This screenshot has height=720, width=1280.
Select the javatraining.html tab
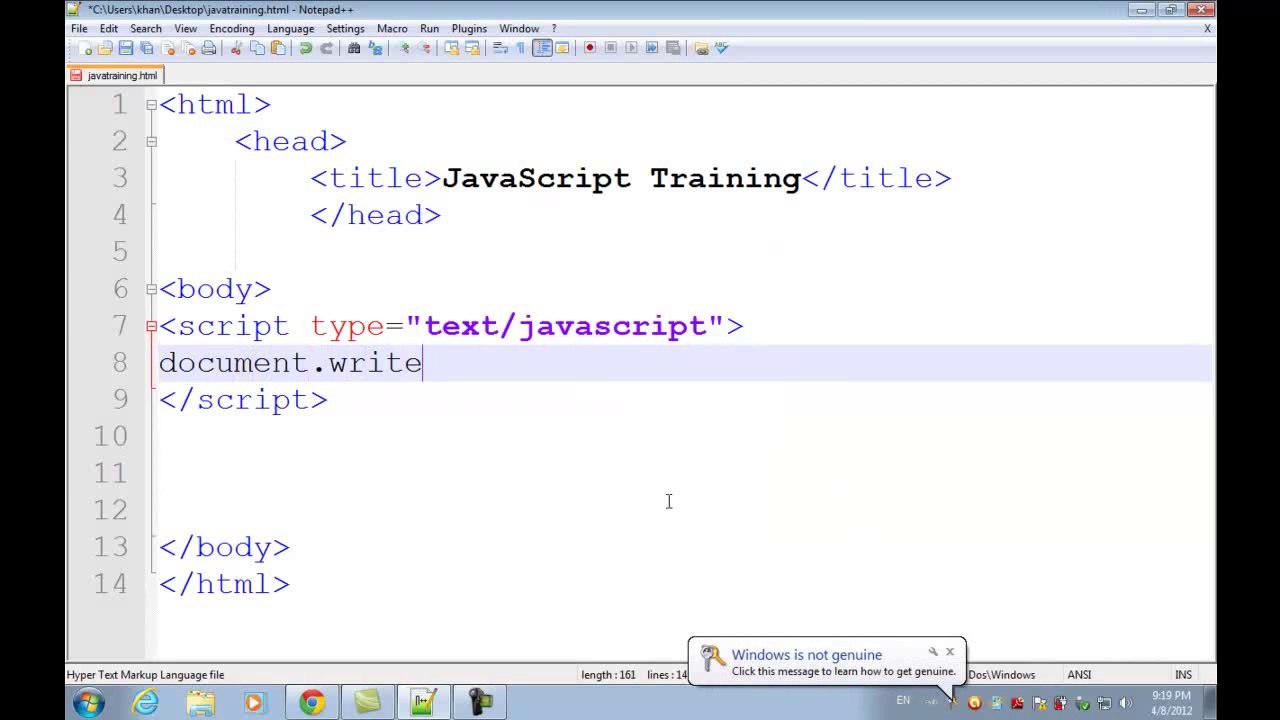(x=114, y=75)
